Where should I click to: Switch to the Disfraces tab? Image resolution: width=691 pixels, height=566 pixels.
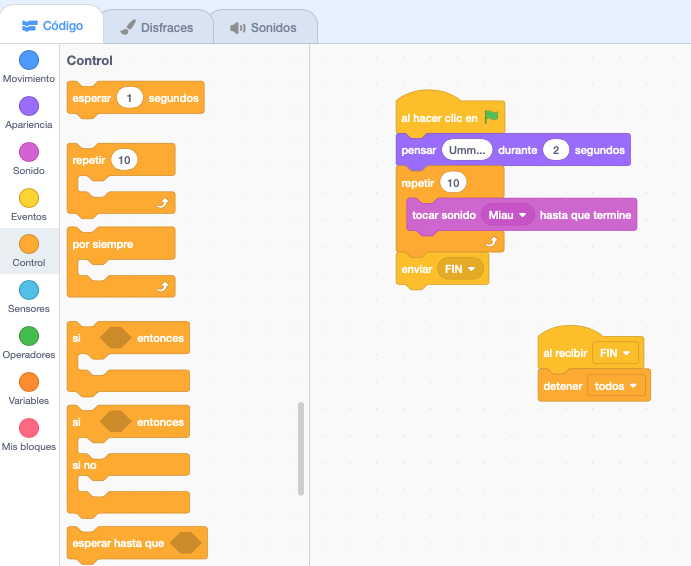(157, 27)
